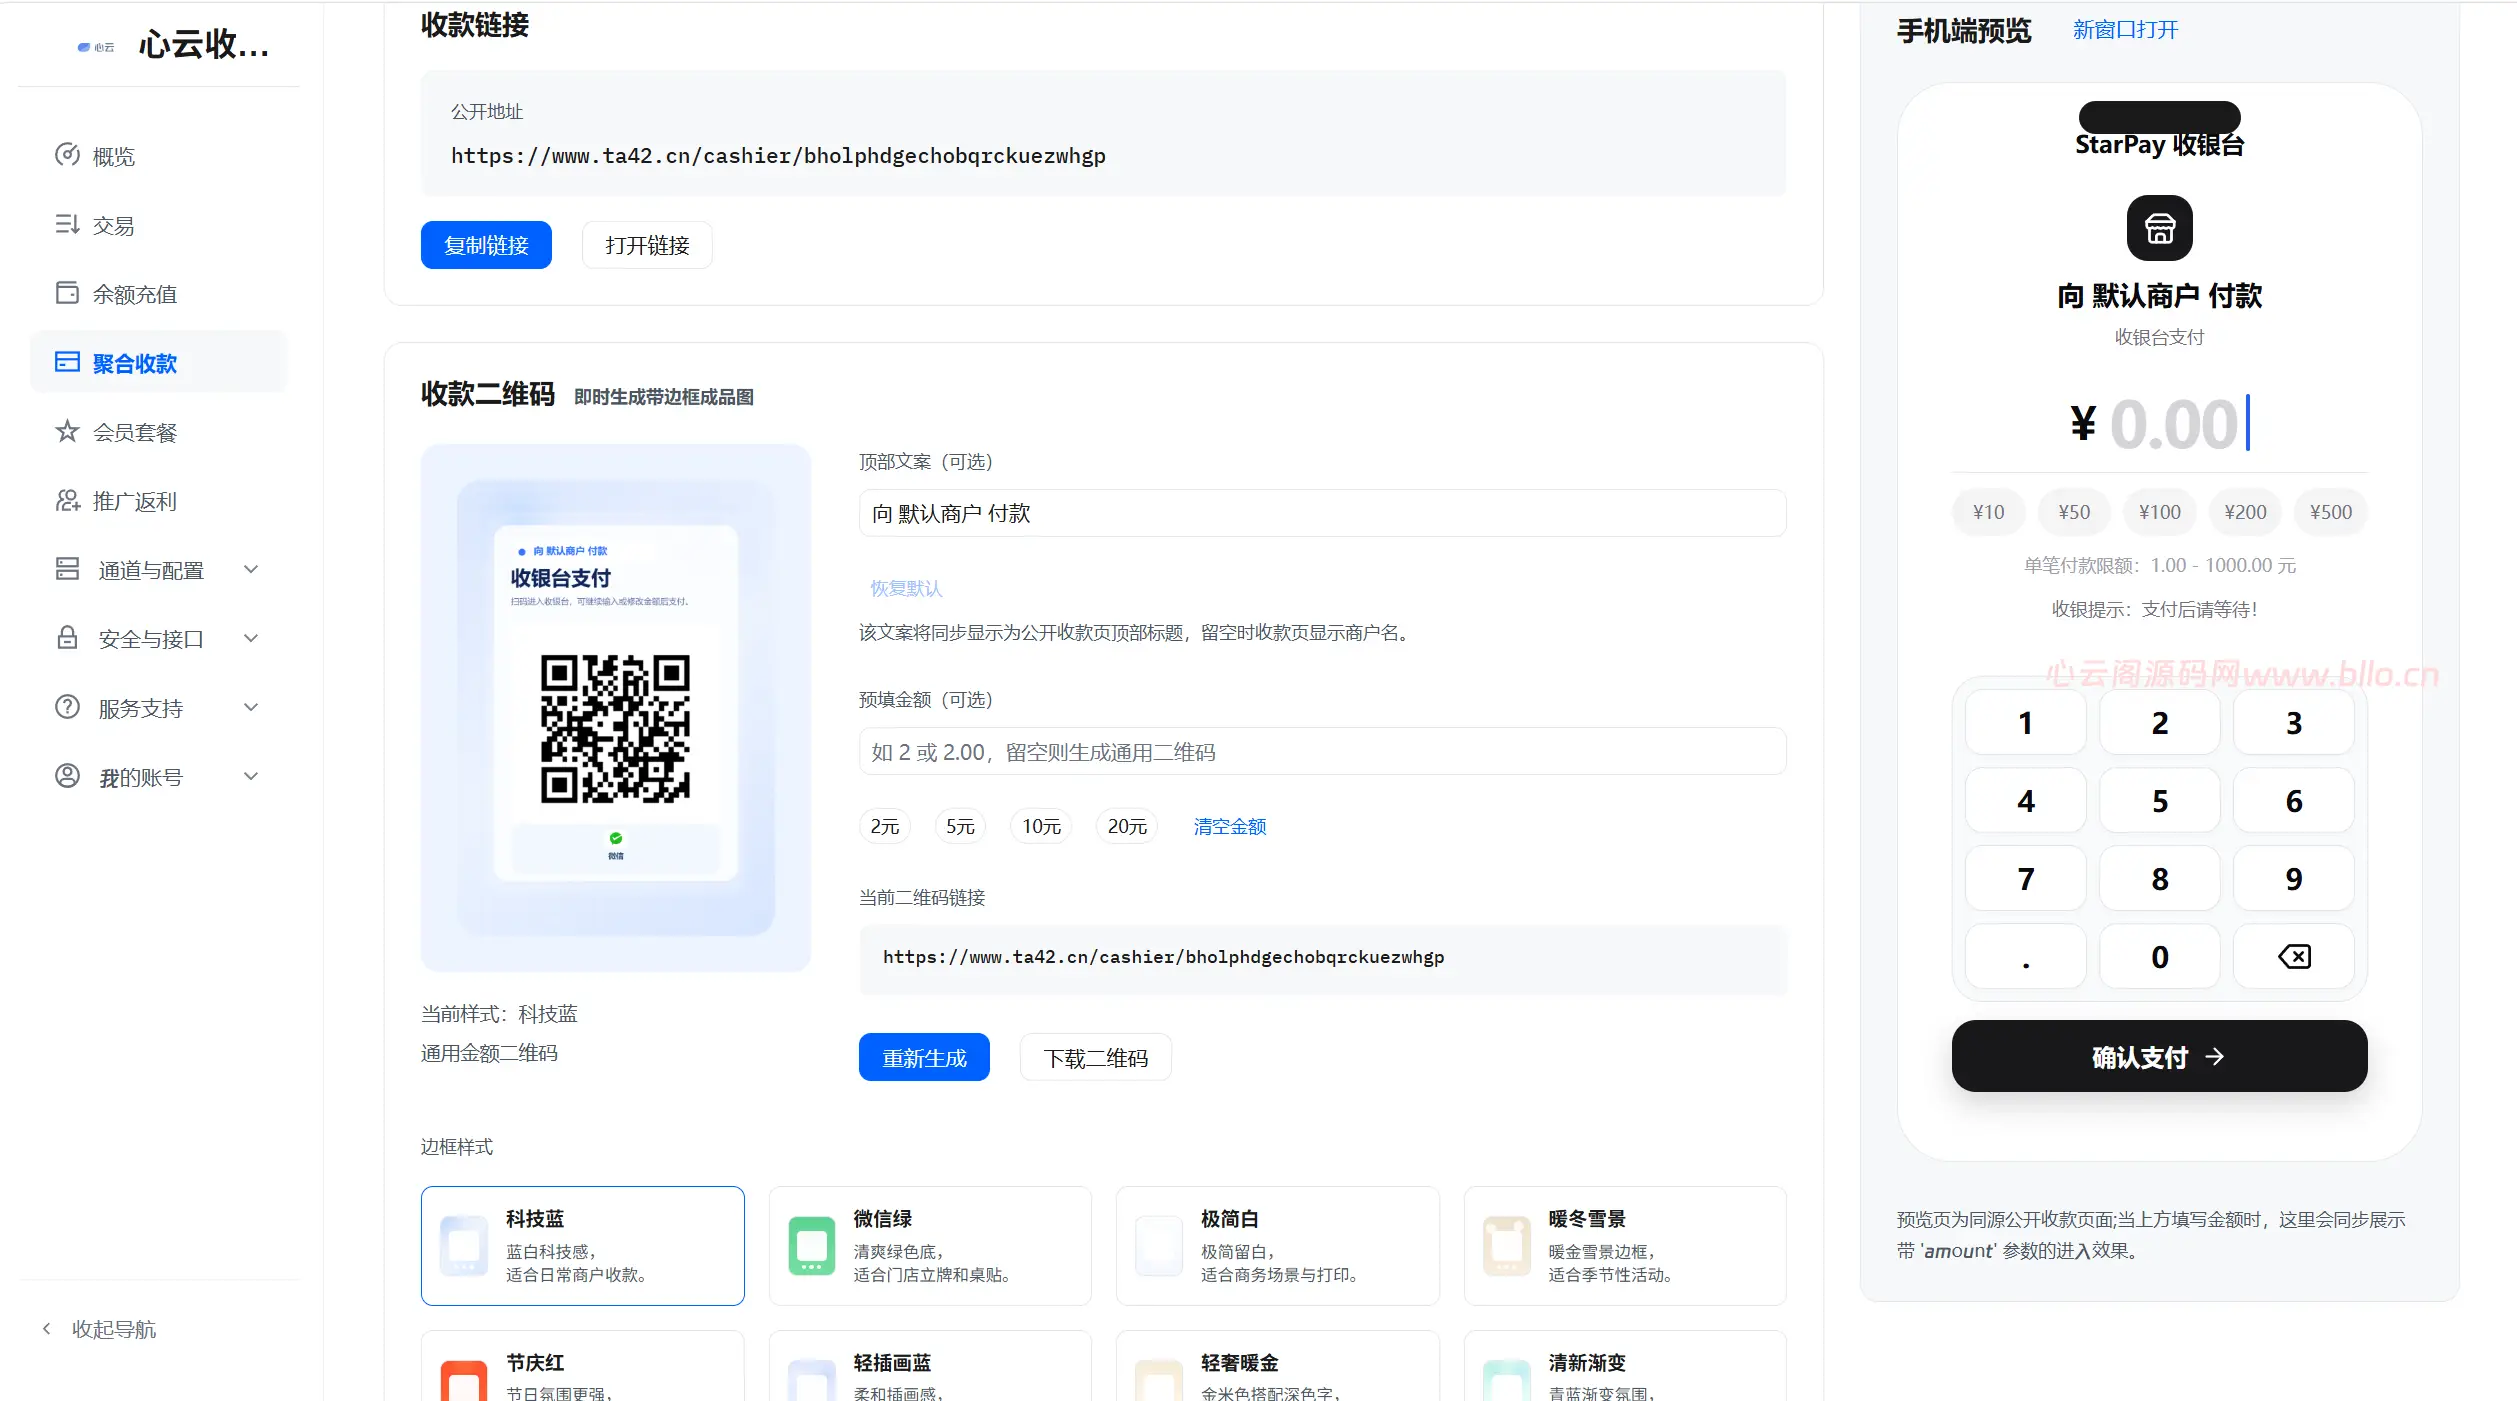The width and height of the screenshot is (2517, 1401).
Task: Click the 轻奢暖金 style icon
Action: click(1159, 1382)
